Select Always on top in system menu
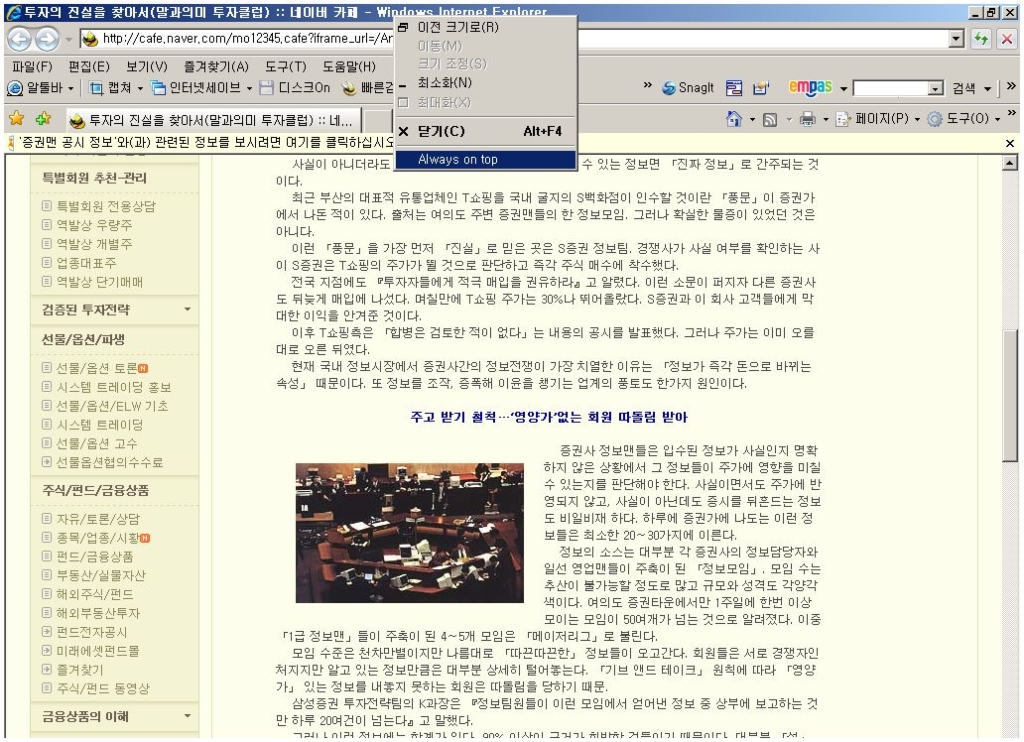 485,159
